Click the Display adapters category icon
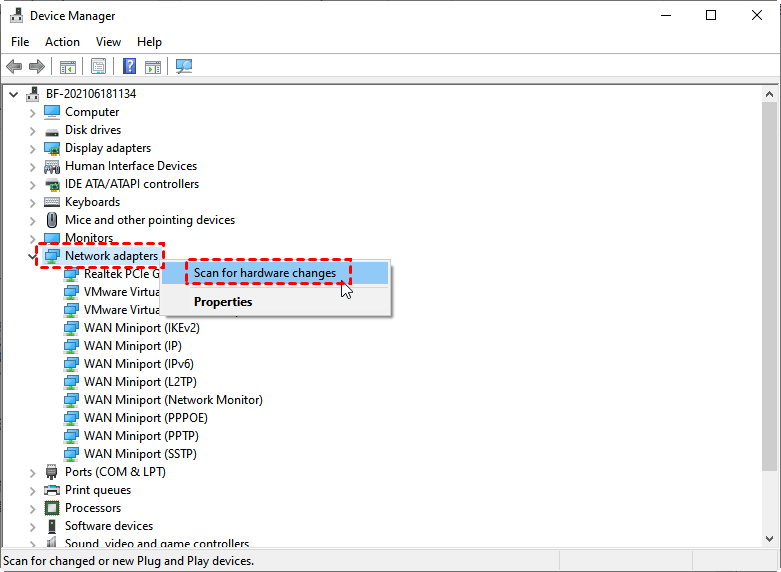 click(x=52, y=148)
